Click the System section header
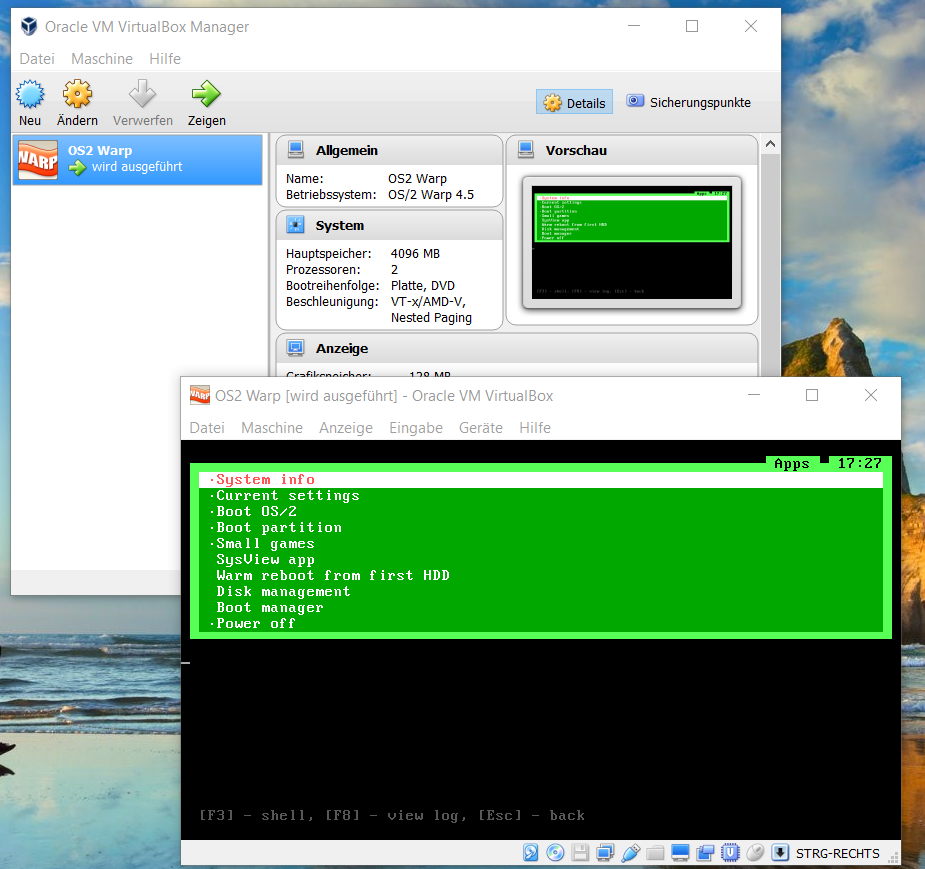The height and width of the screenshot is (869, 925). tap(389, 225)
